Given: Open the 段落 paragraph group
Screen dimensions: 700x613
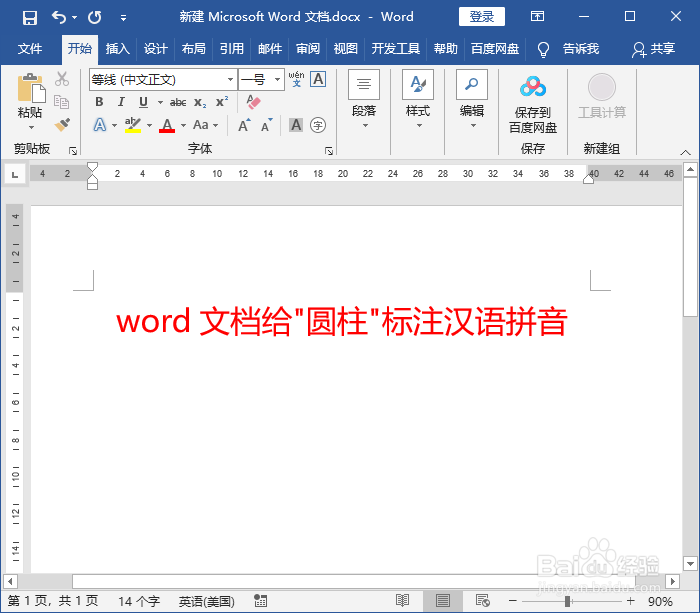Looking at the screenshot, I should 364,99.
